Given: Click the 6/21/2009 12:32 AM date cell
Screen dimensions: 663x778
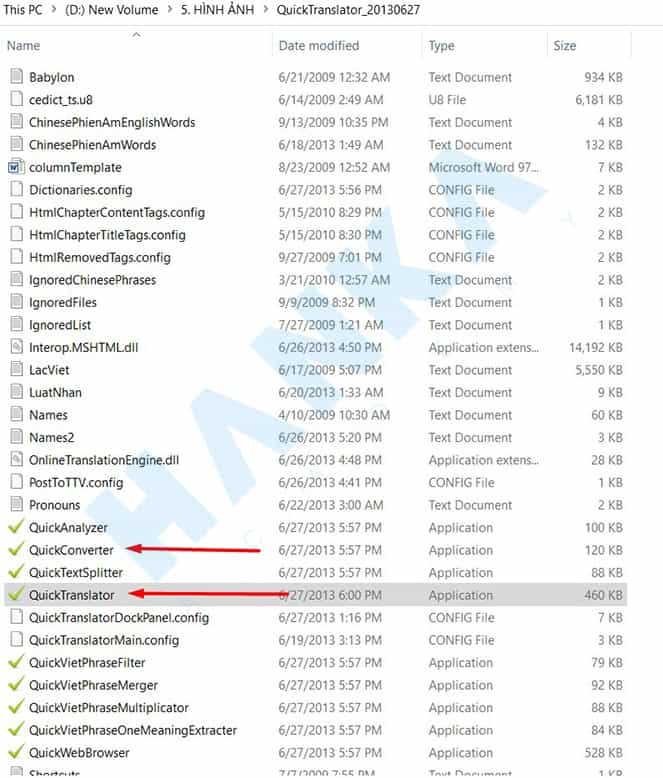Looking at the screenshot, I should pyautogui.click(x=334, y=77).
